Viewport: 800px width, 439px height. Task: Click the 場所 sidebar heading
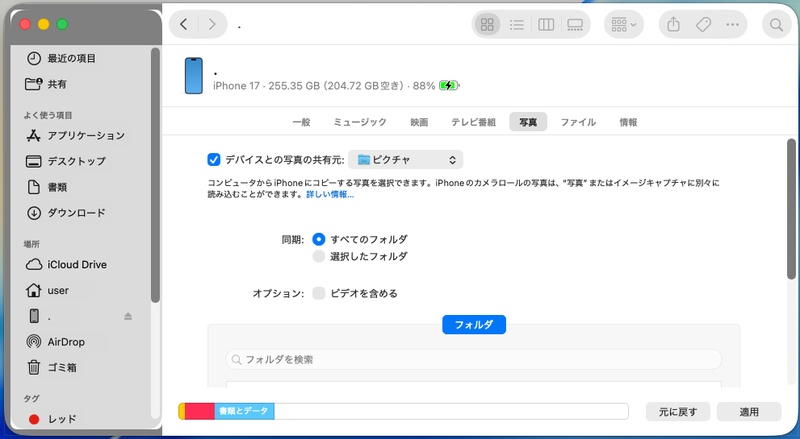[x=32, y=244]
